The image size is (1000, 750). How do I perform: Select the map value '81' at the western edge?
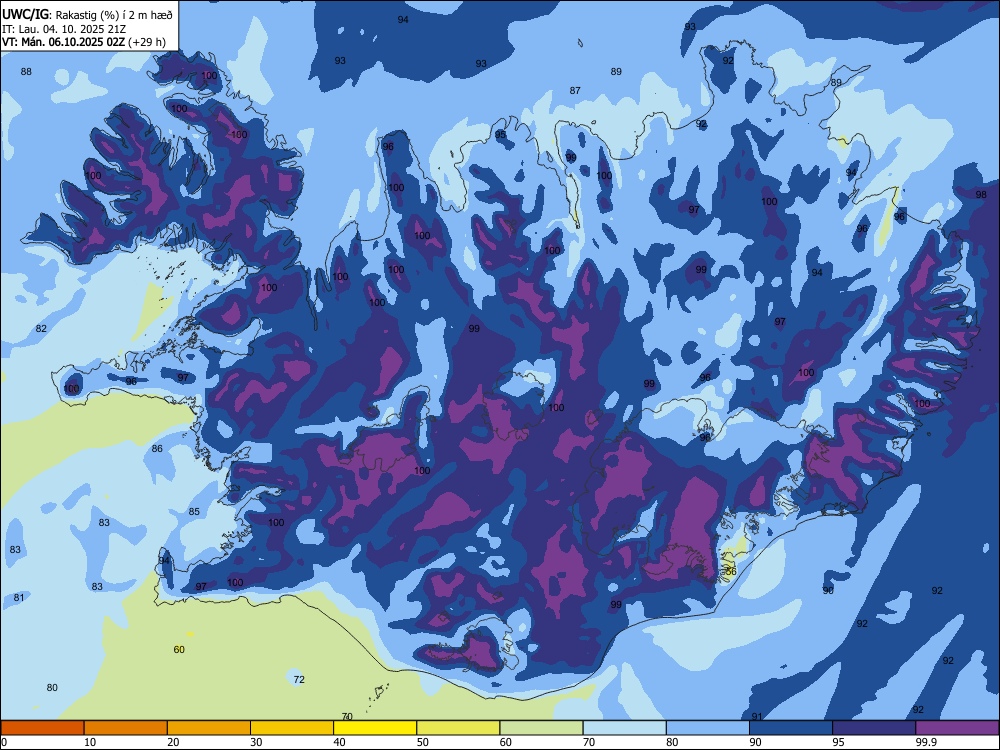(19, 598)
